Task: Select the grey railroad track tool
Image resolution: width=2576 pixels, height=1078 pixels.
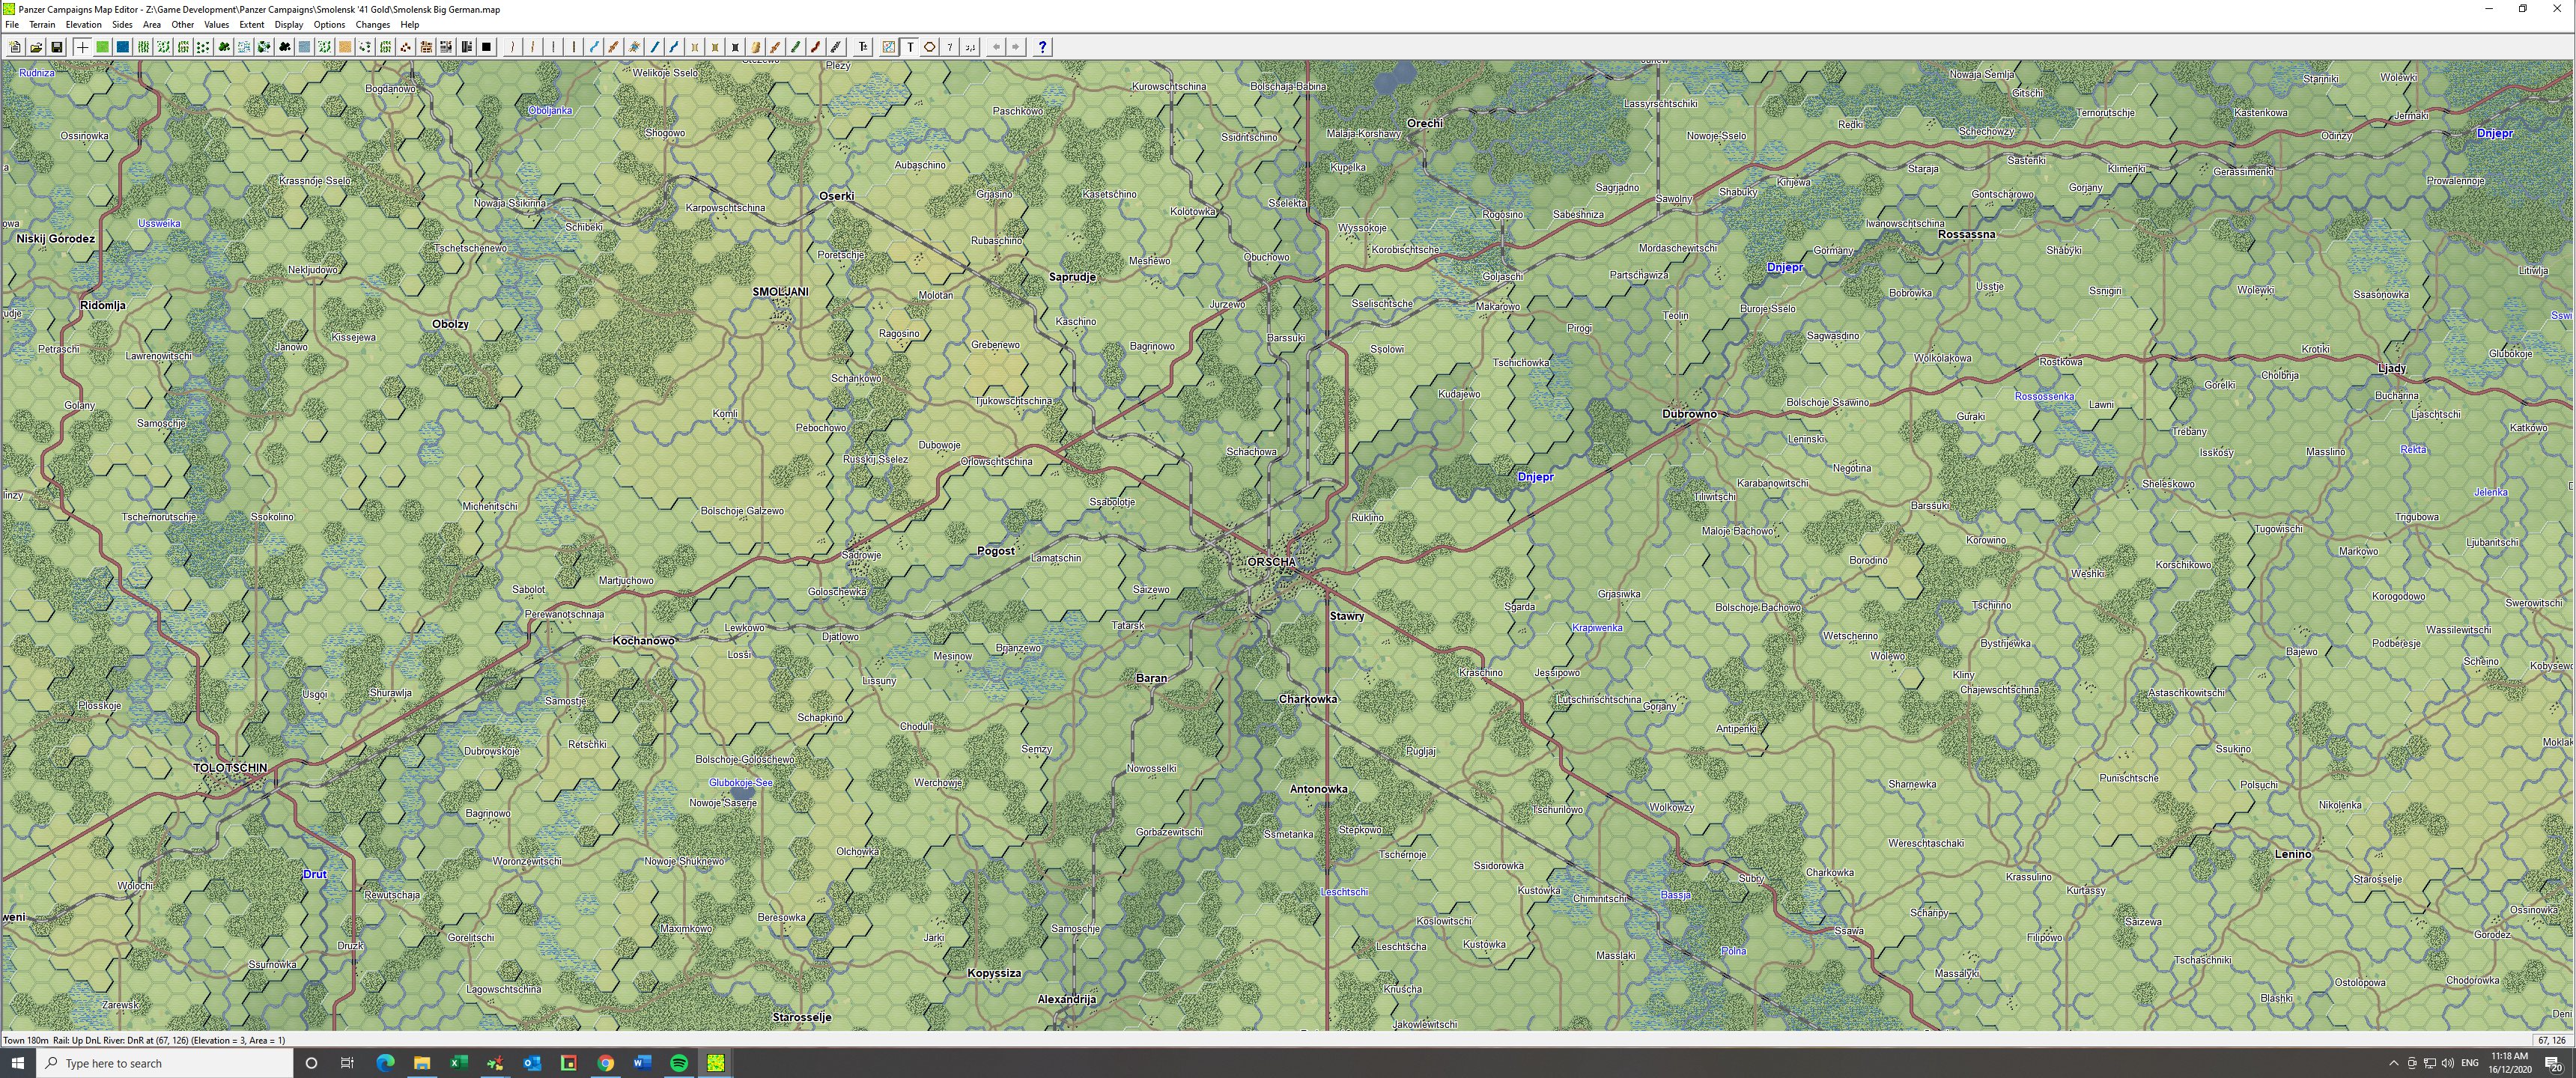Action: point(836,47)
